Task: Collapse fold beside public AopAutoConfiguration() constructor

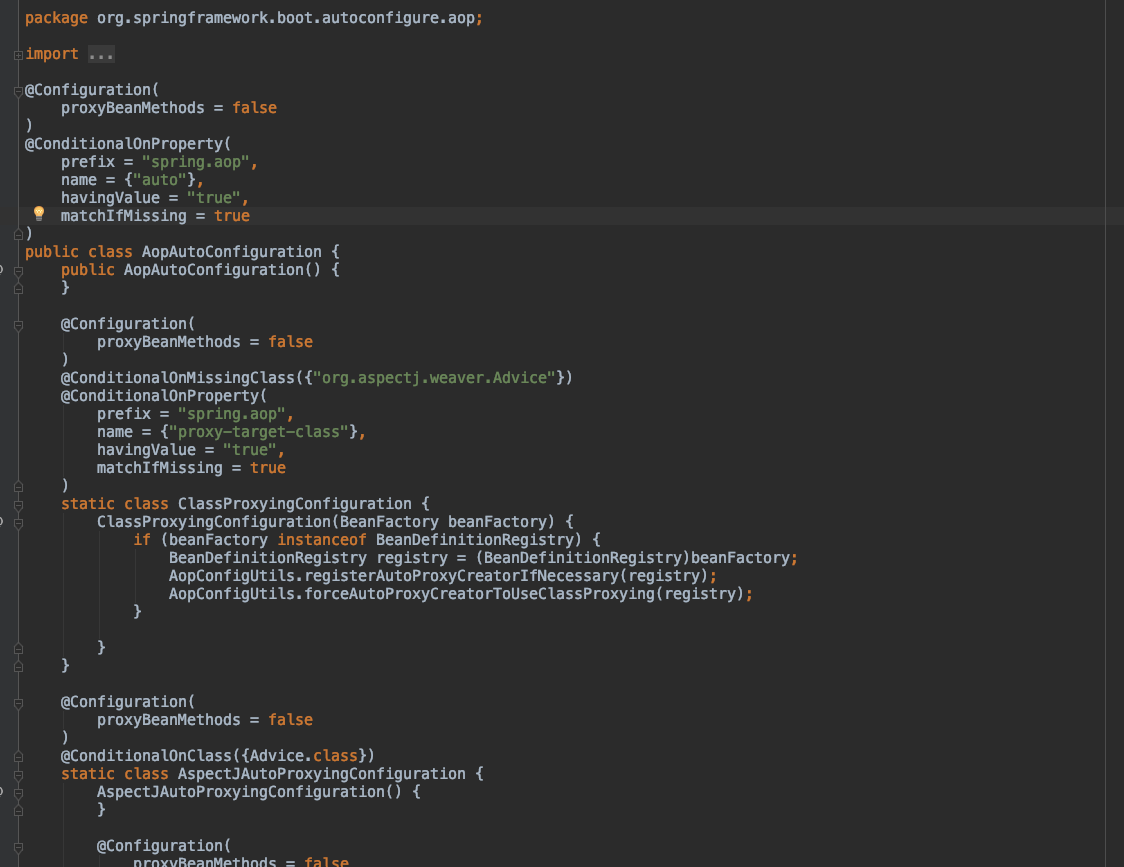Action: coord(19,271)
